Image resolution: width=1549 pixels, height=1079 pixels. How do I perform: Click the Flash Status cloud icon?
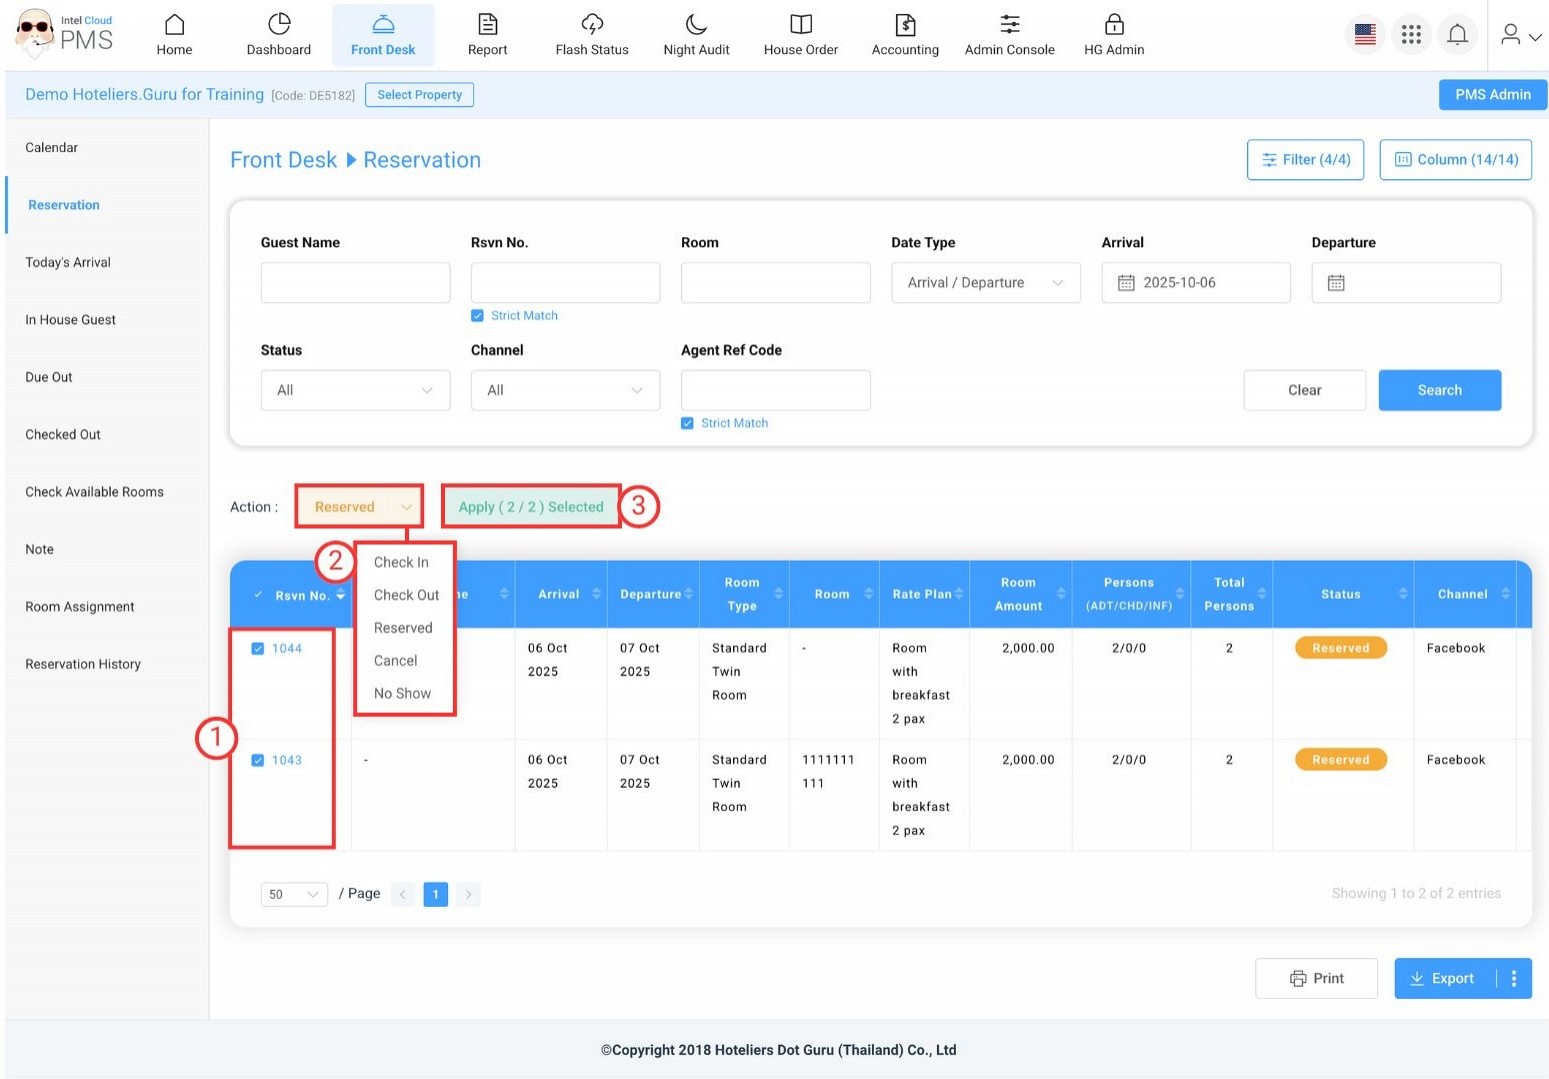tap(592, 24)
